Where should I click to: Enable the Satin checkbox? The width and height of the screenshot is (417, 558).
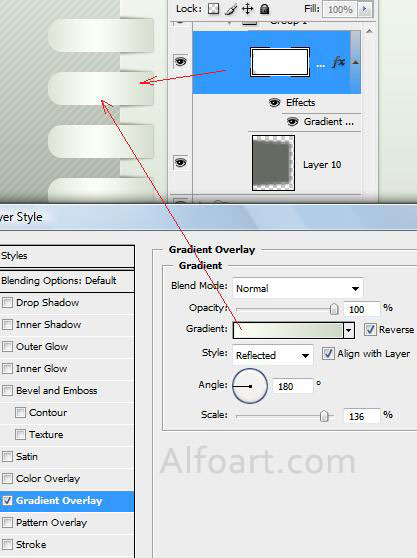click(x=7, y=457)
